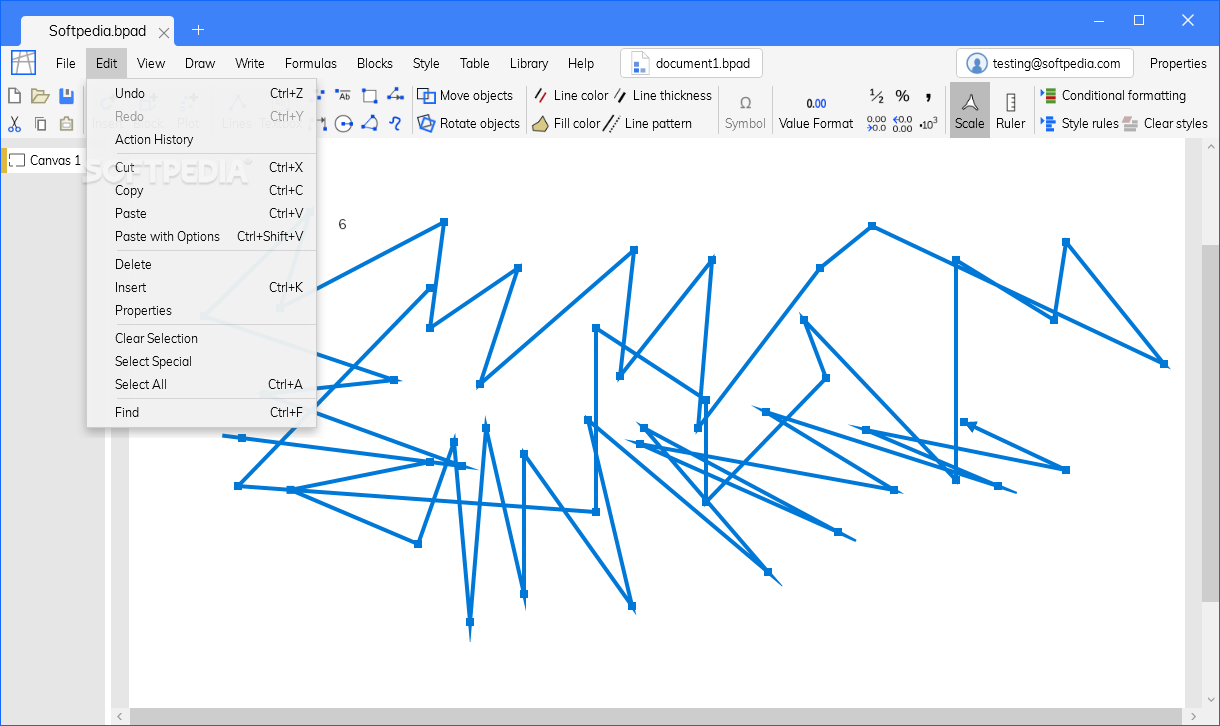Select the polygon drawing tool

[x=369, y=124]
